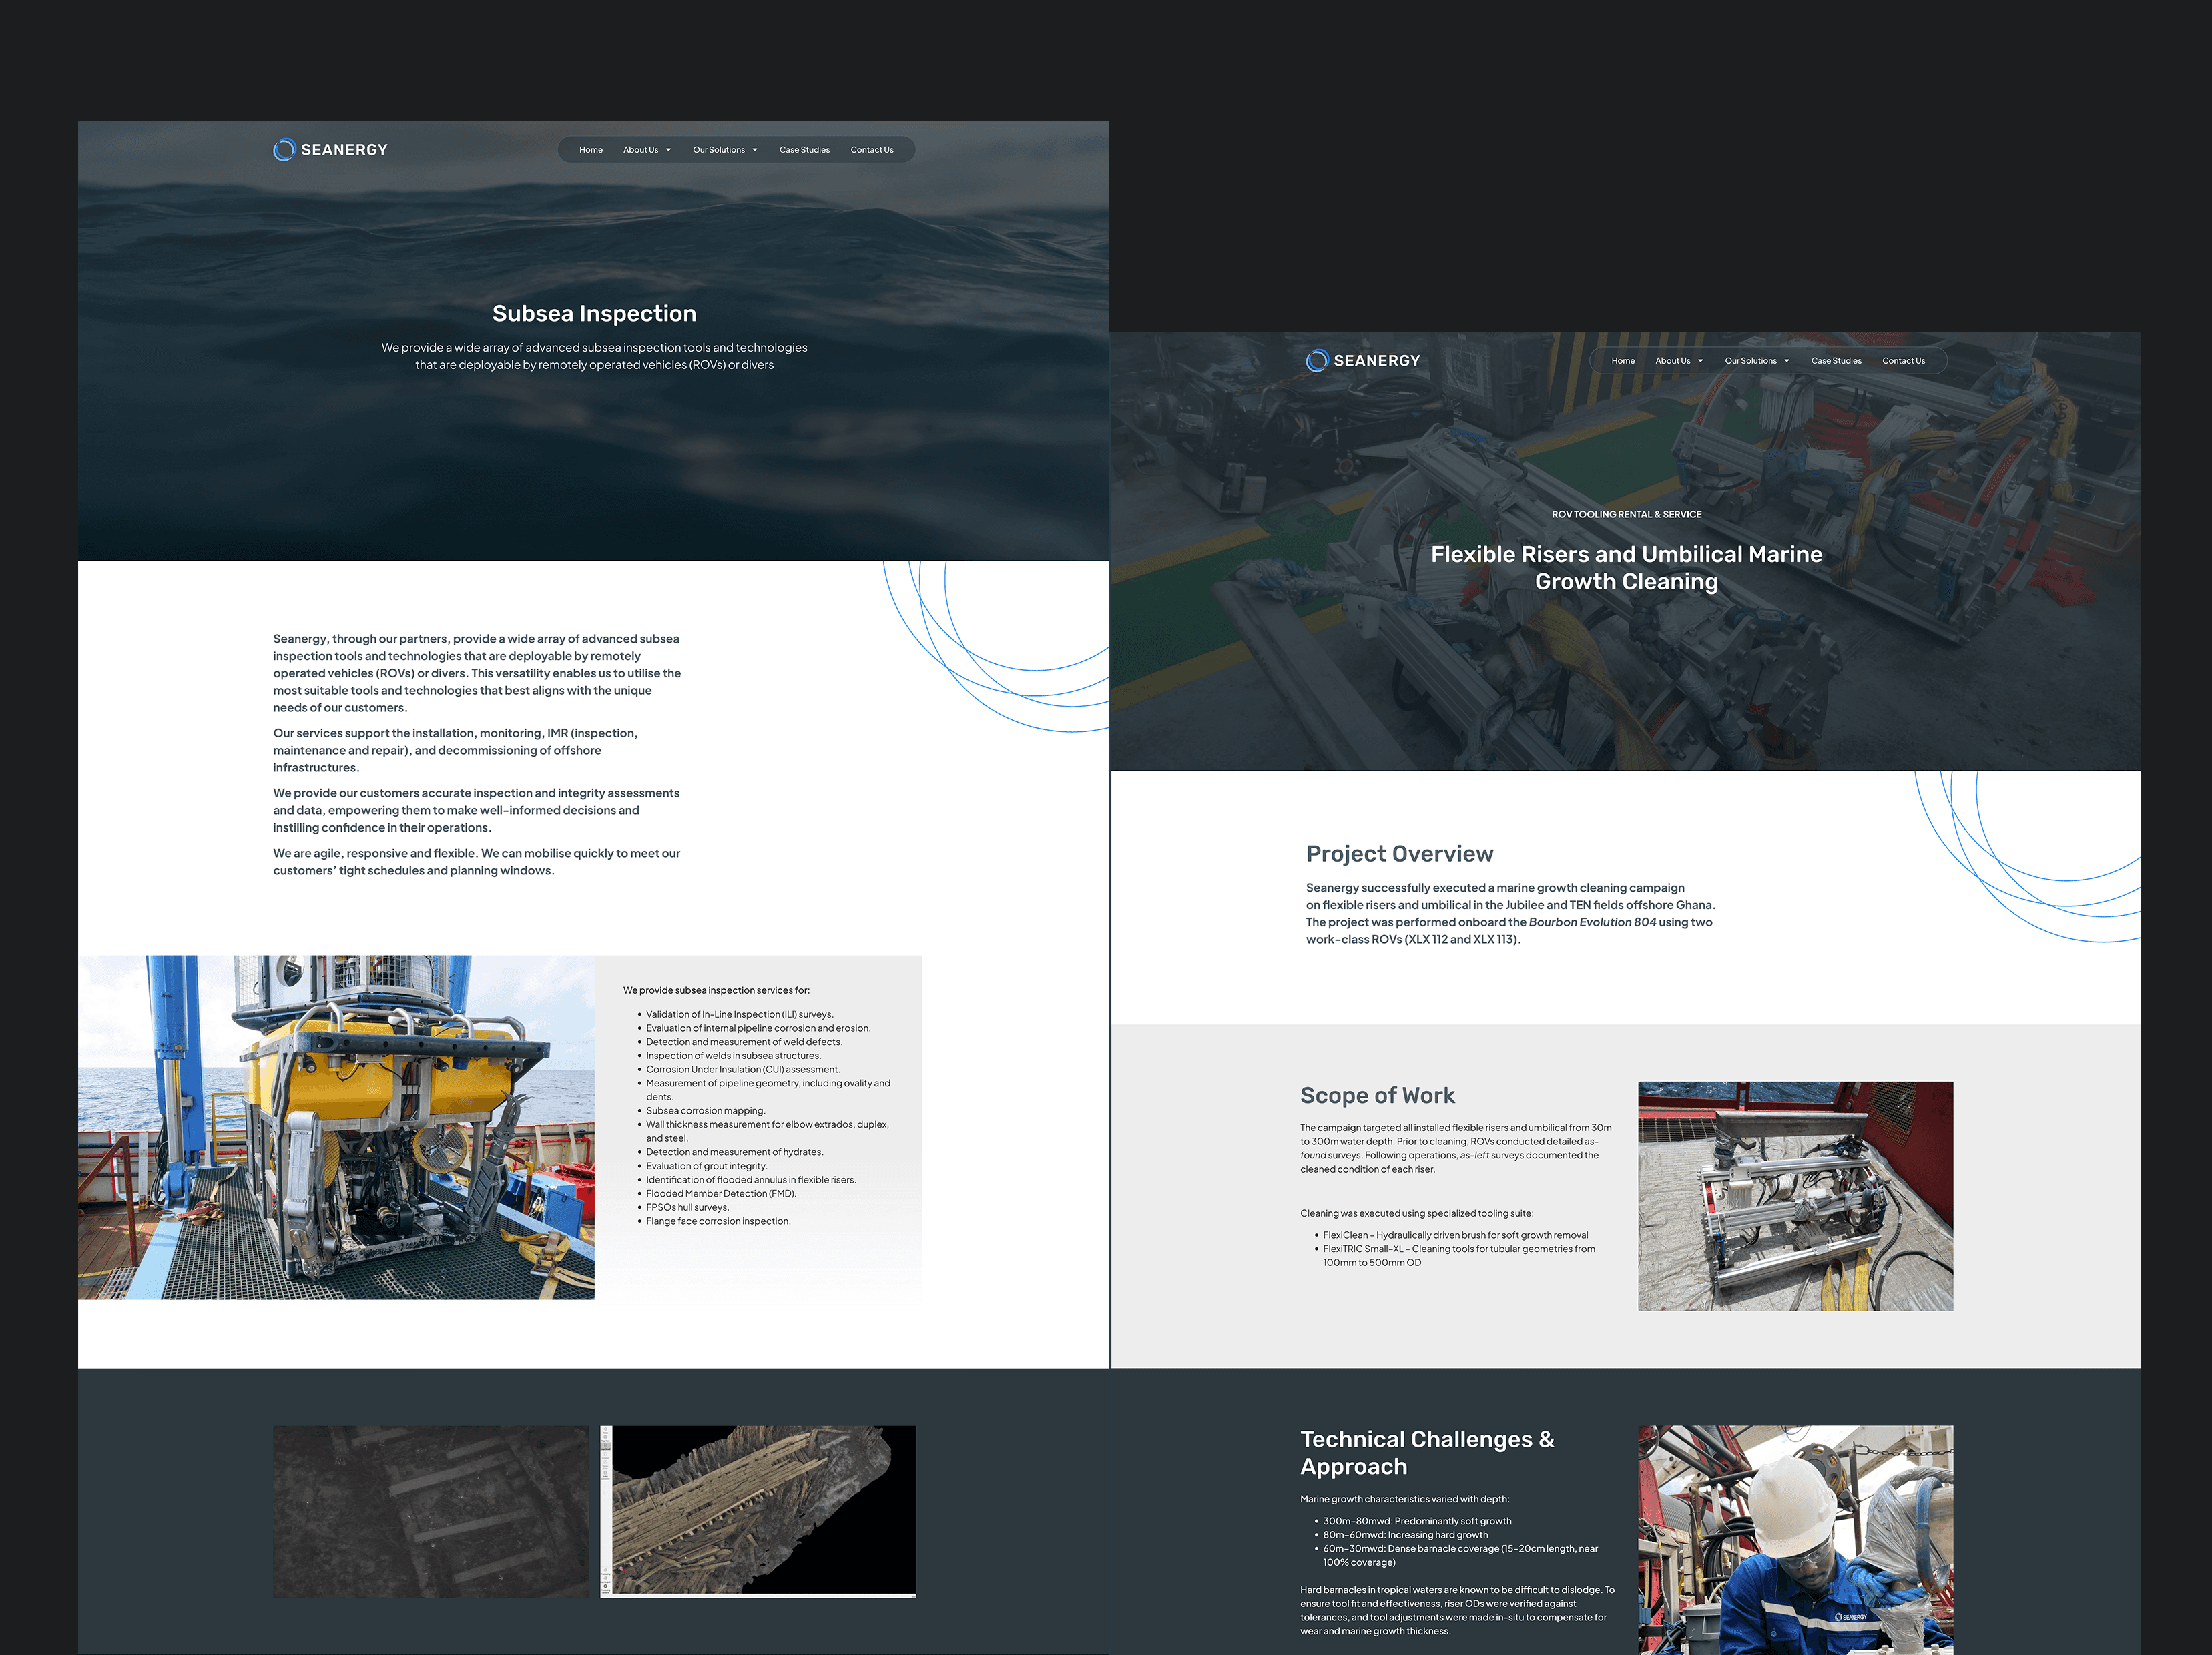This screenshot has width=2212, height=1655.
Task: Click the yellow ROV on deck photo
Action: (x=336, y=1127)
